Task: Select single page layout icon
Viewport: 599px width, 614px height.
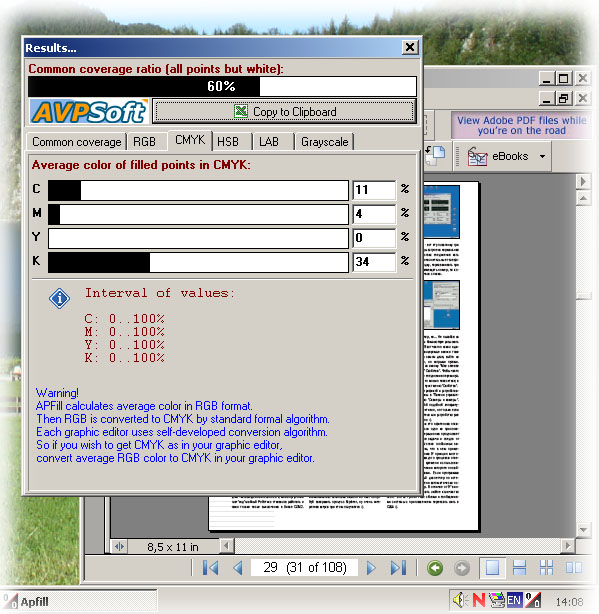Action: click(492, 567)
